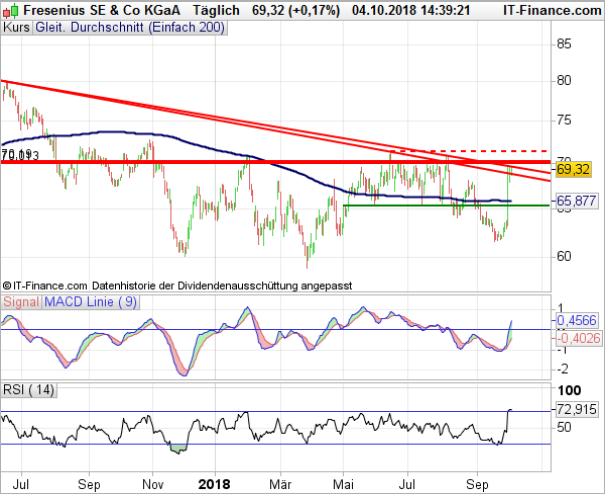The width and height of the screenshot is (605, 494).
Task: Click the copyright IT-Finance.com Datenhistorie note
Action: click(177, 286)
